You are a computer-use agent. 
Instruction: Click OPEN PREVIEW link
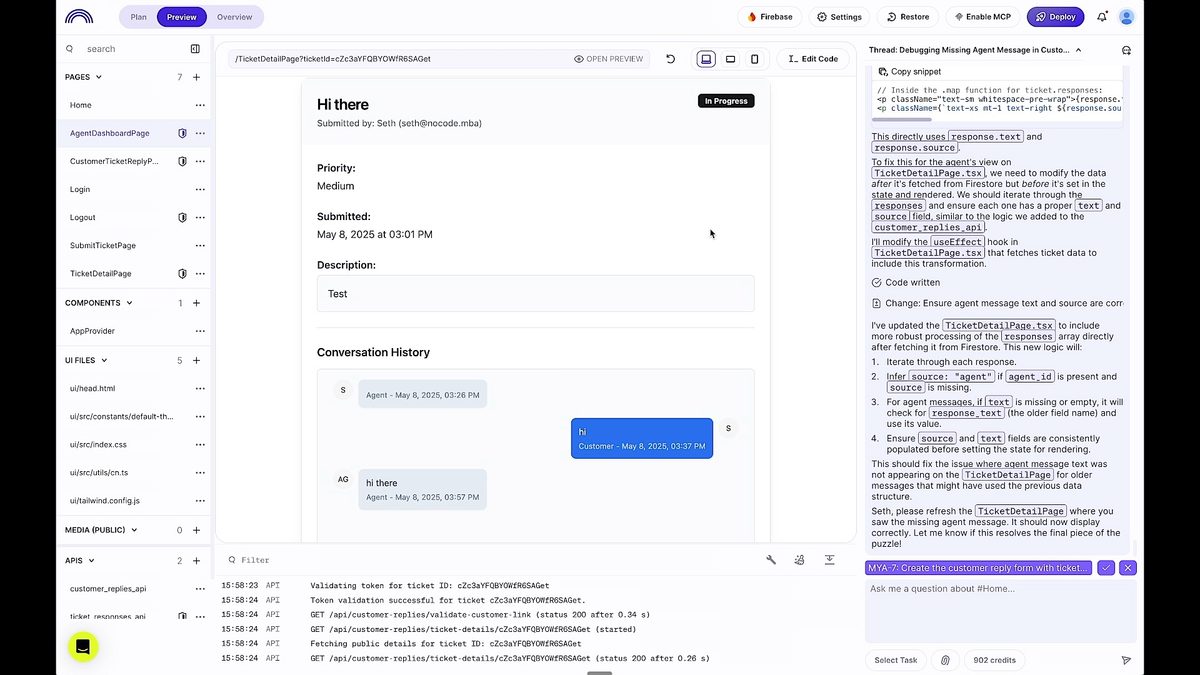point(608,59)
